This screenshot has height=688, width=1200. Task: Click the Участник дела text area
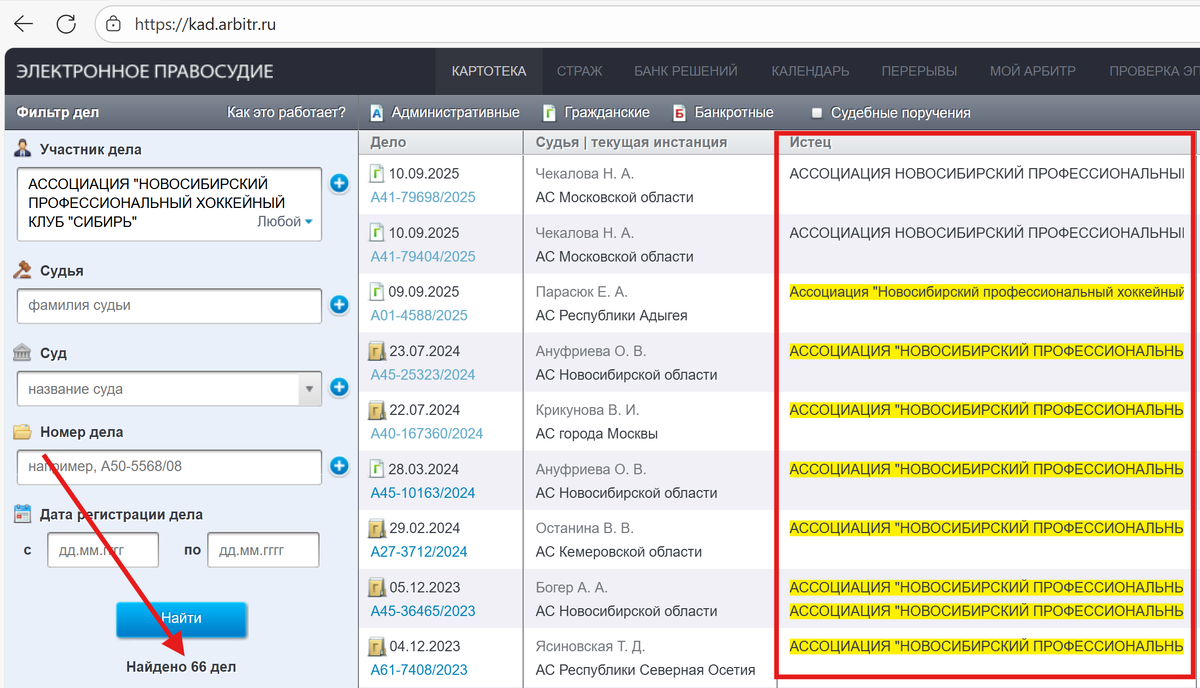pos(170,204)
